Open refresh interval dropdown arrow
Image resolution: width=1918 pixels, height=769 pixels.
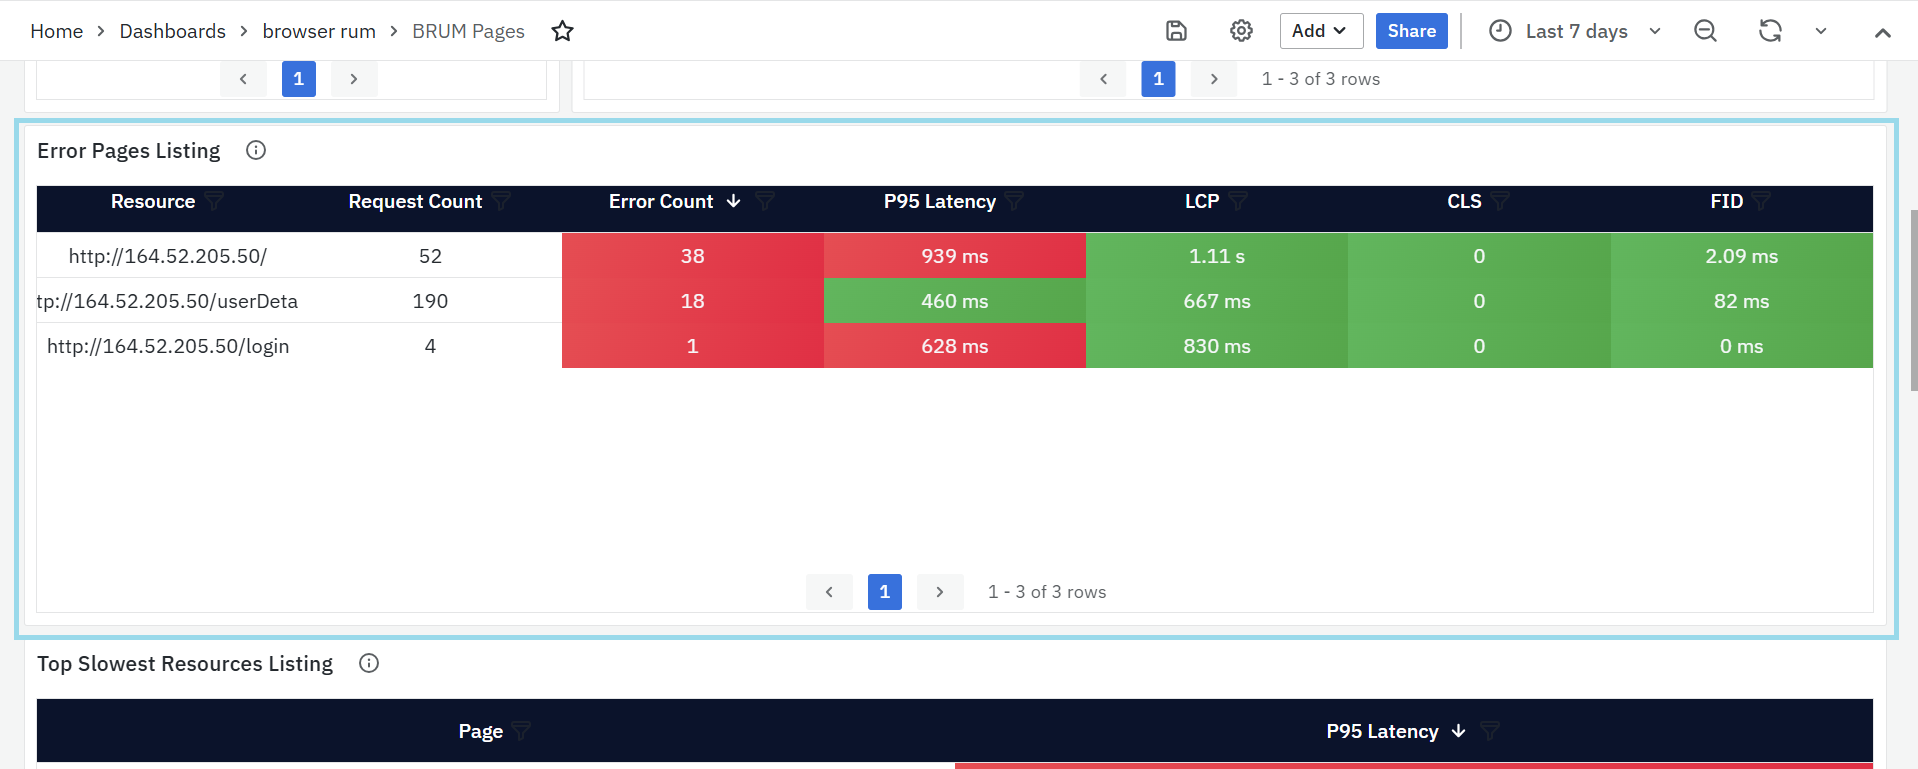1821,31
